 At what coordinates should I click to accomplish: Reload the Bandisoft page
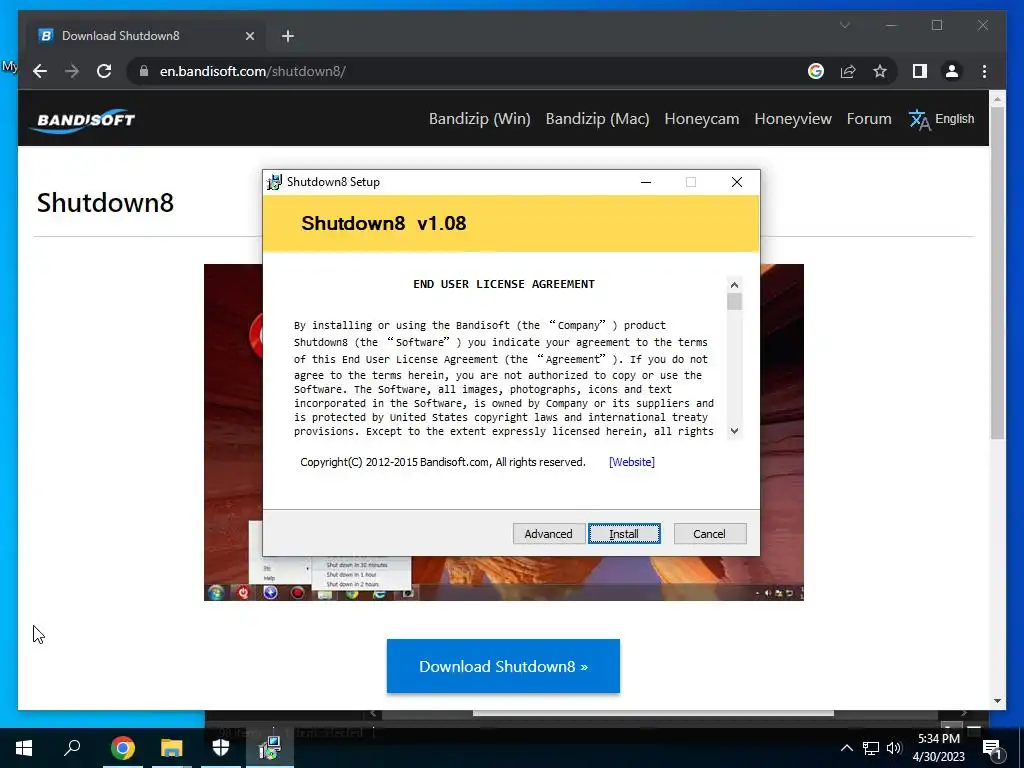(104, 71)
